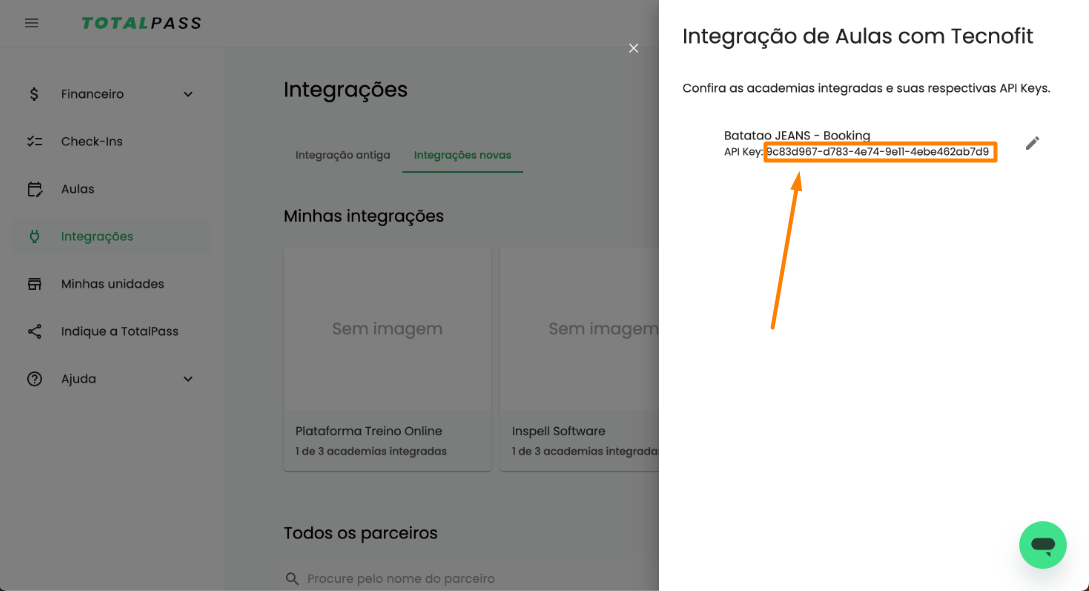The width and height of the screenshot is (1089, 591).
Task: Click the Aulas calendar icon
Action: coord(34,189)
